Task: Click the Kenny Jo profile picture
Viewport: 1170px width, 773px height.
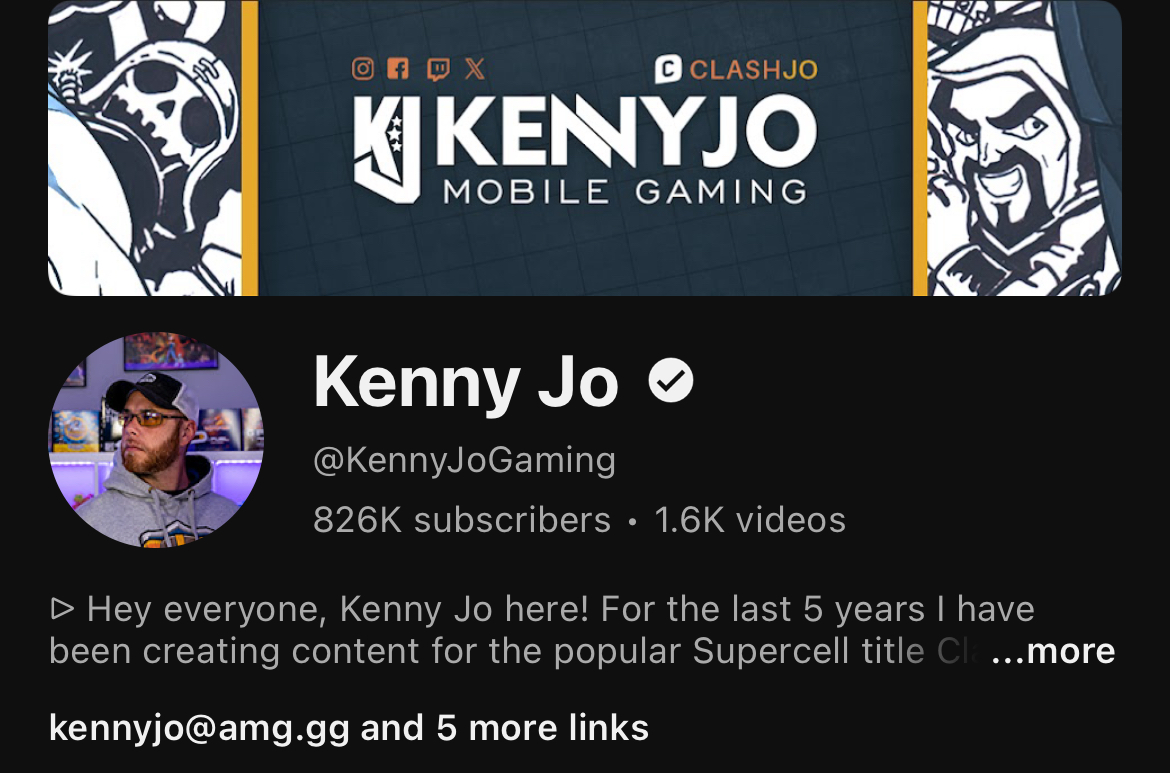Action: 156,440
